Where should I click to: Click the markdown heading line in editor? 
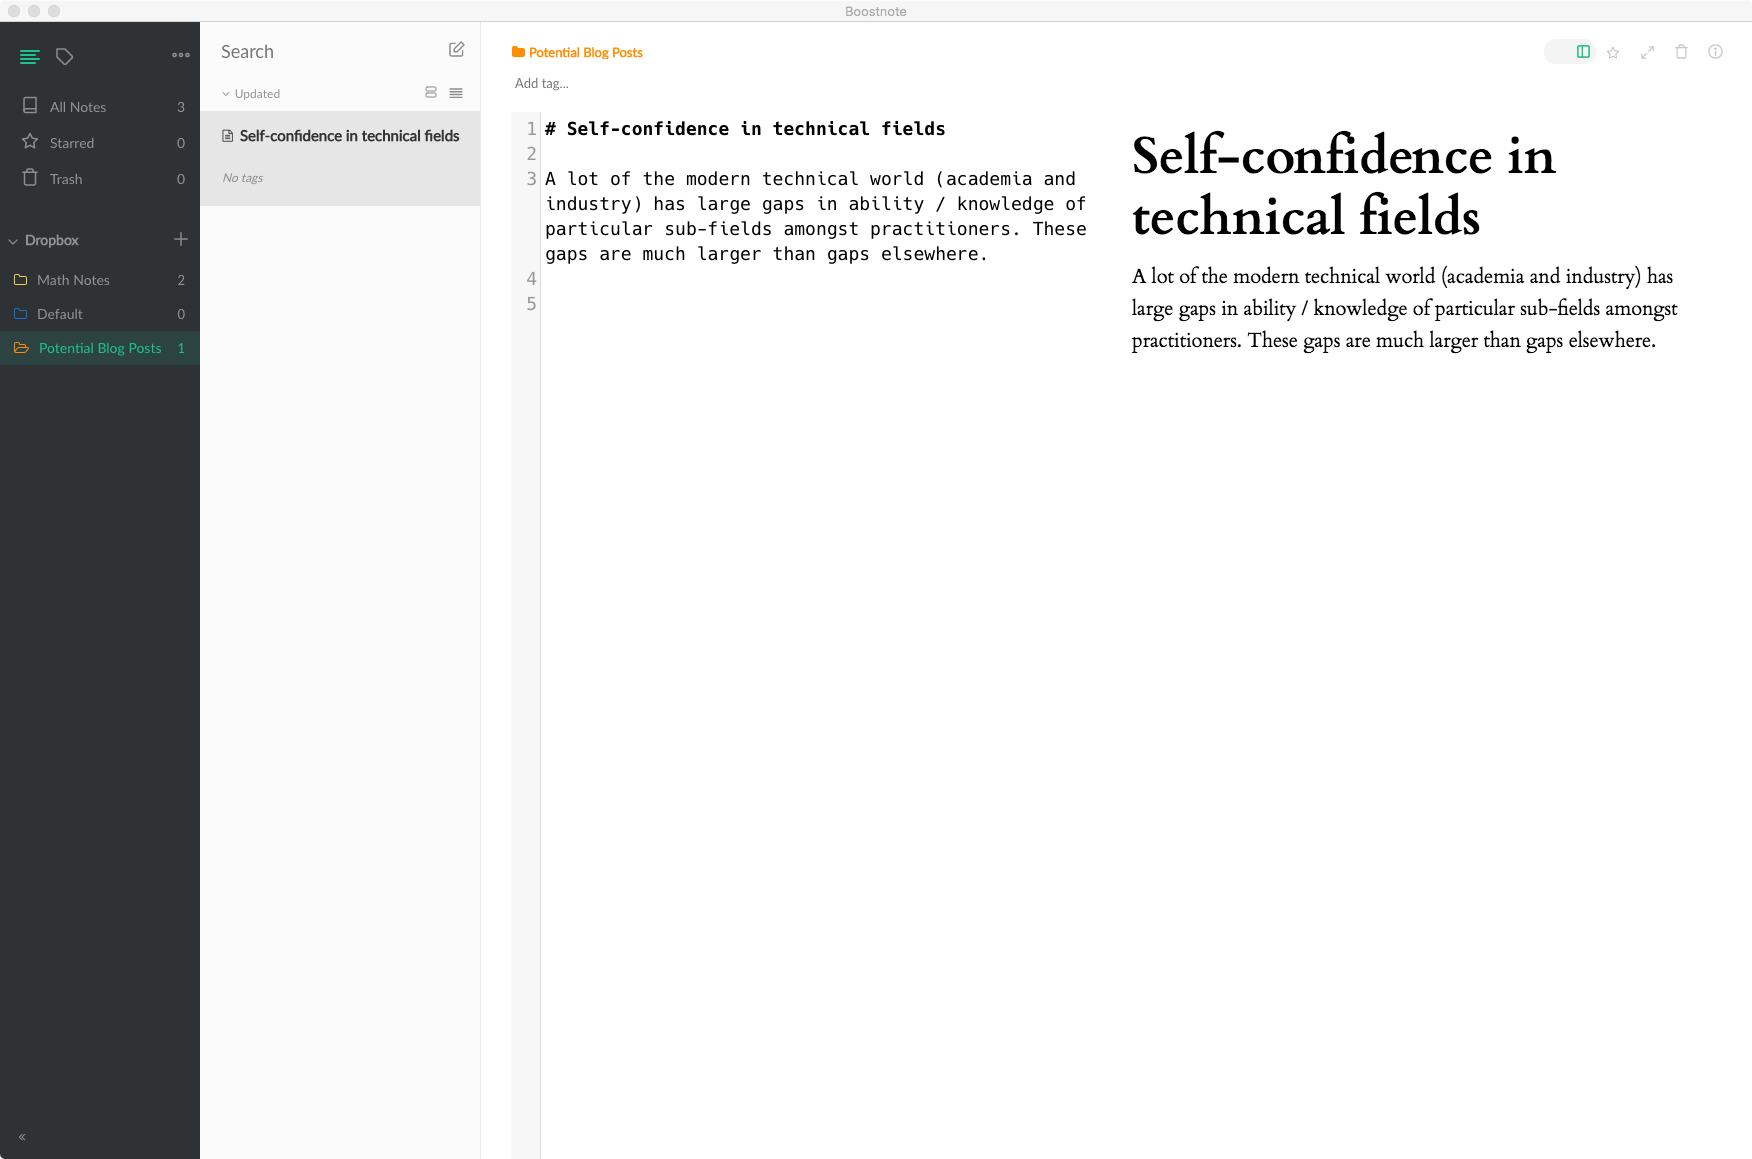point(745,129)
